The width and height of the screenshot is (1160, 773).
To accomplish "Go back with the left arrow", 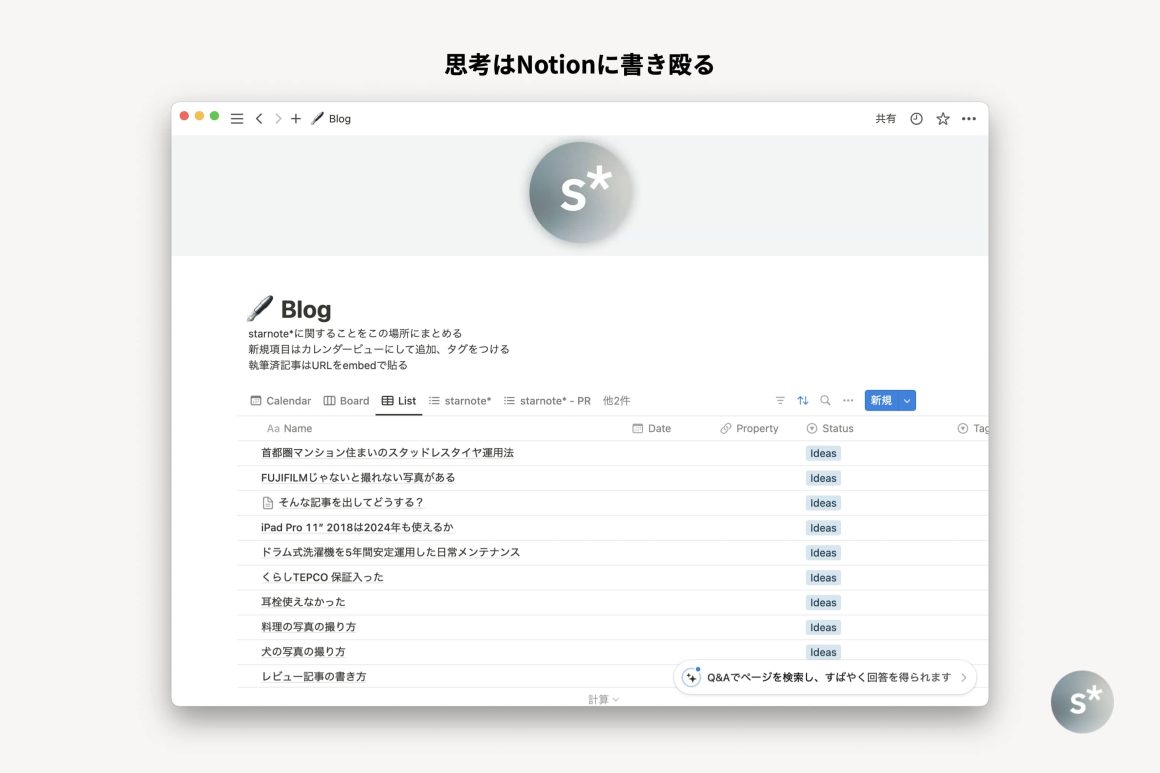I will 259,119.
